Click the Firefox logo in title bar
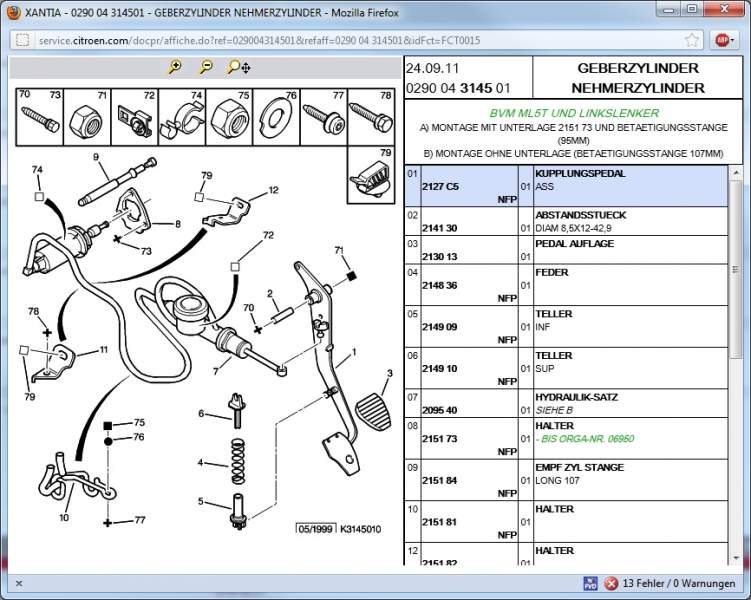The height and width of the screenshot is (600, 751). tap(13, 12)
